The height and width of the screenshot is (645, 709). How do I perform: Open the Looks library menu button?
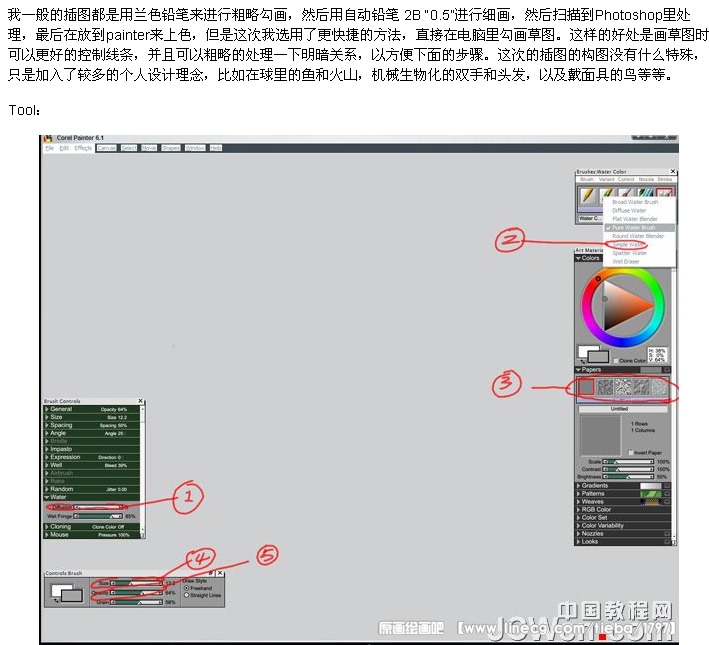666,541
